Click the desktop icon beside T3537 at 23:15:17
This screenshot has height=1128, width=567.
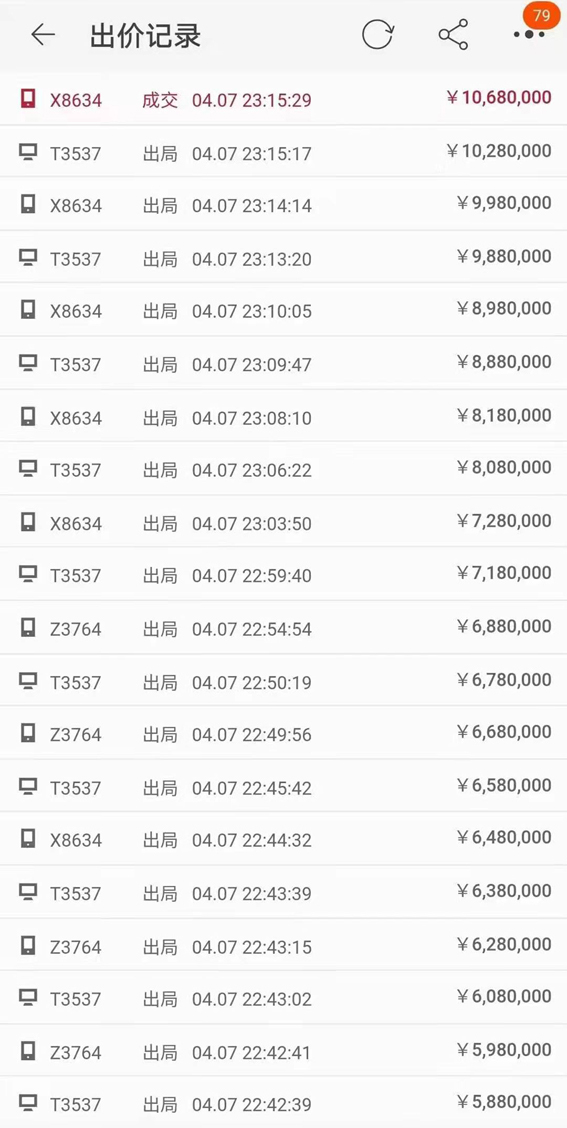point(27,152)
